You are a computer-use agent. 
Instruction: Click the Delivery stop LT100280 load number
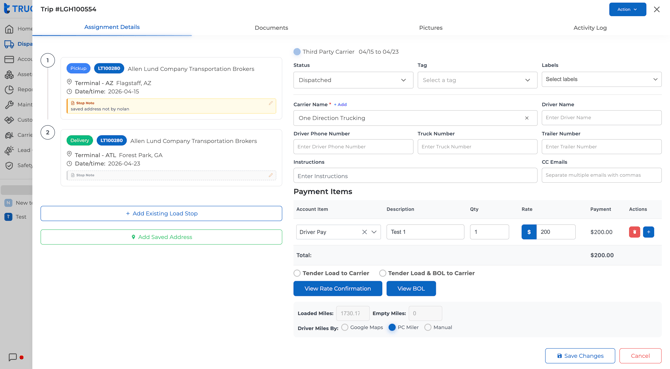[112, 140]
